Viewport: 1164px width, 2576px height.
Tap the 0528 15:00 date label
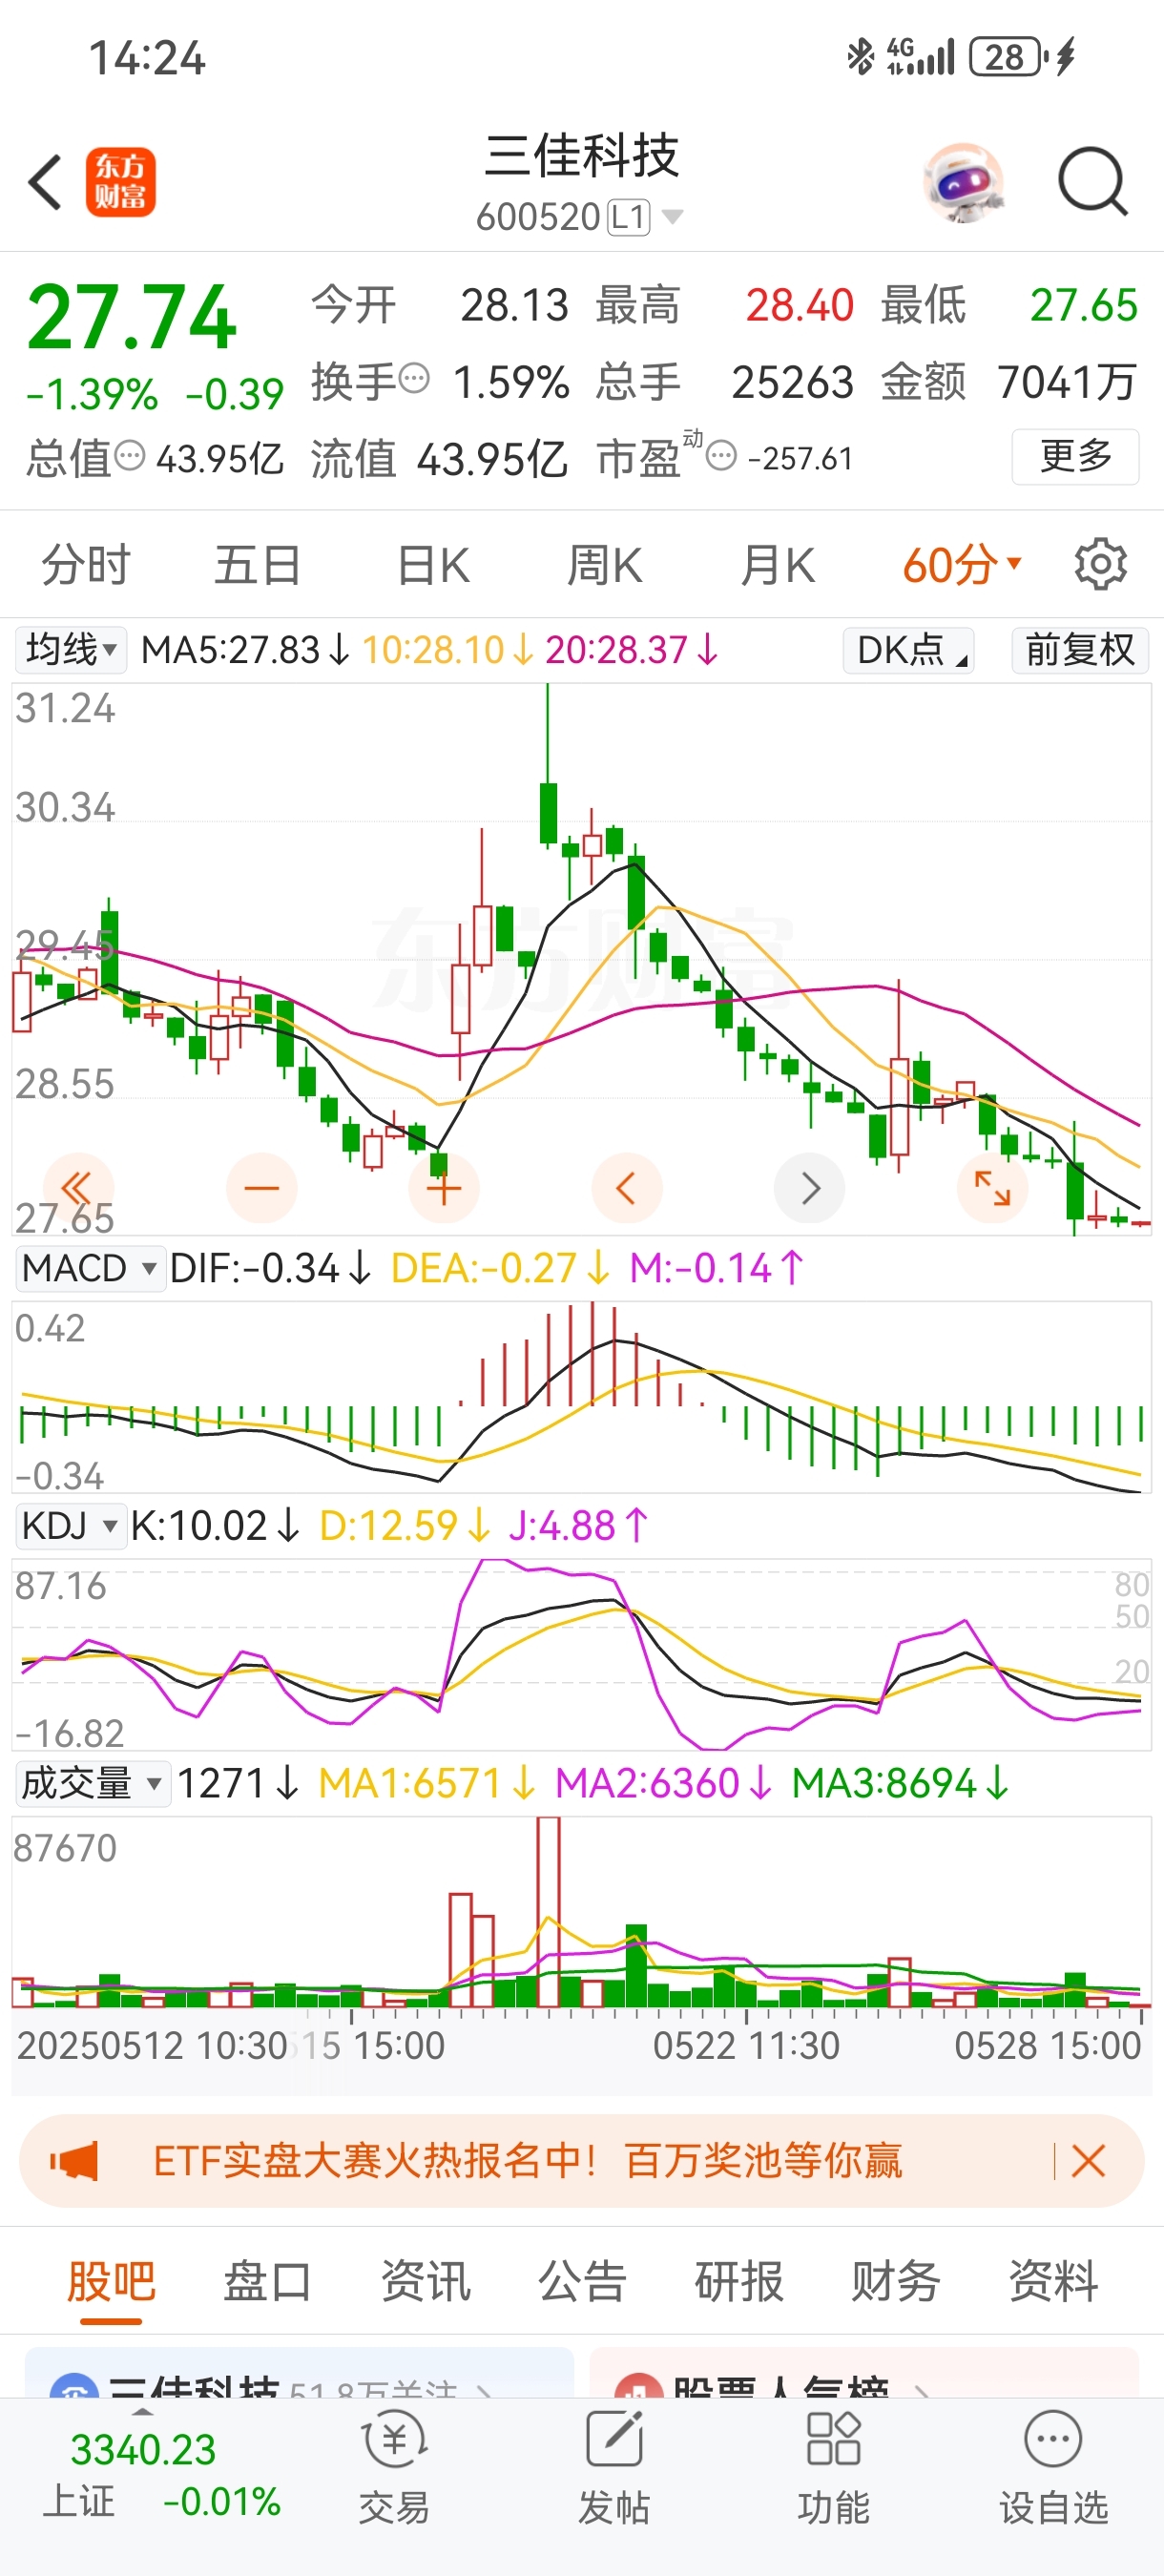1047,2046
